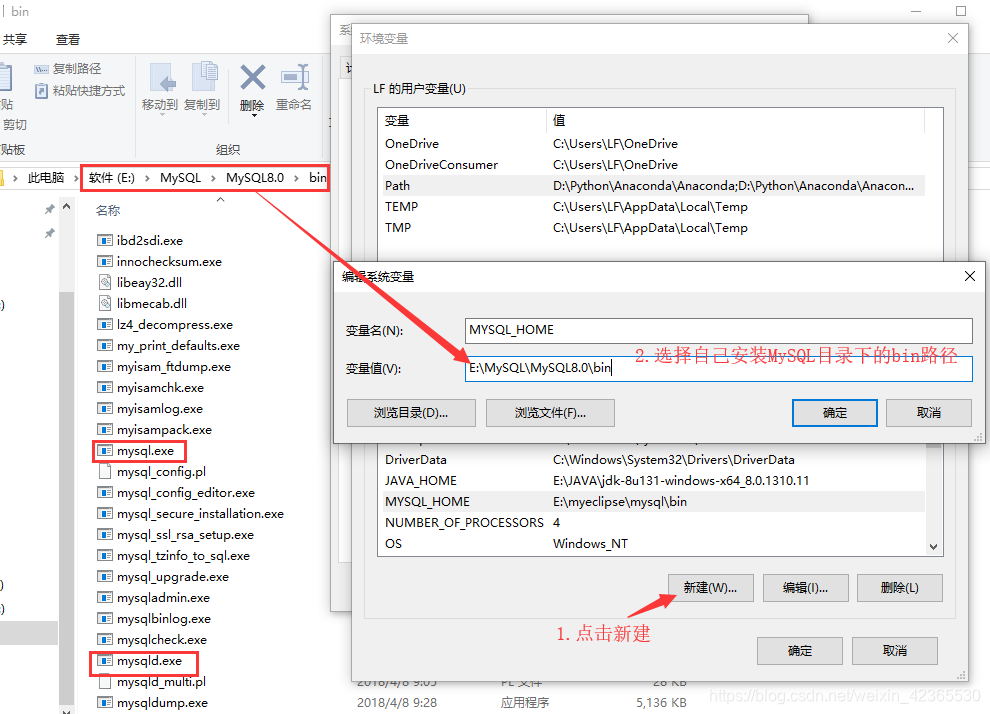Click Paste shortcut (粘贴快捷方式) in ribbon
Screen dimensions: 990x714
point(80,90)
